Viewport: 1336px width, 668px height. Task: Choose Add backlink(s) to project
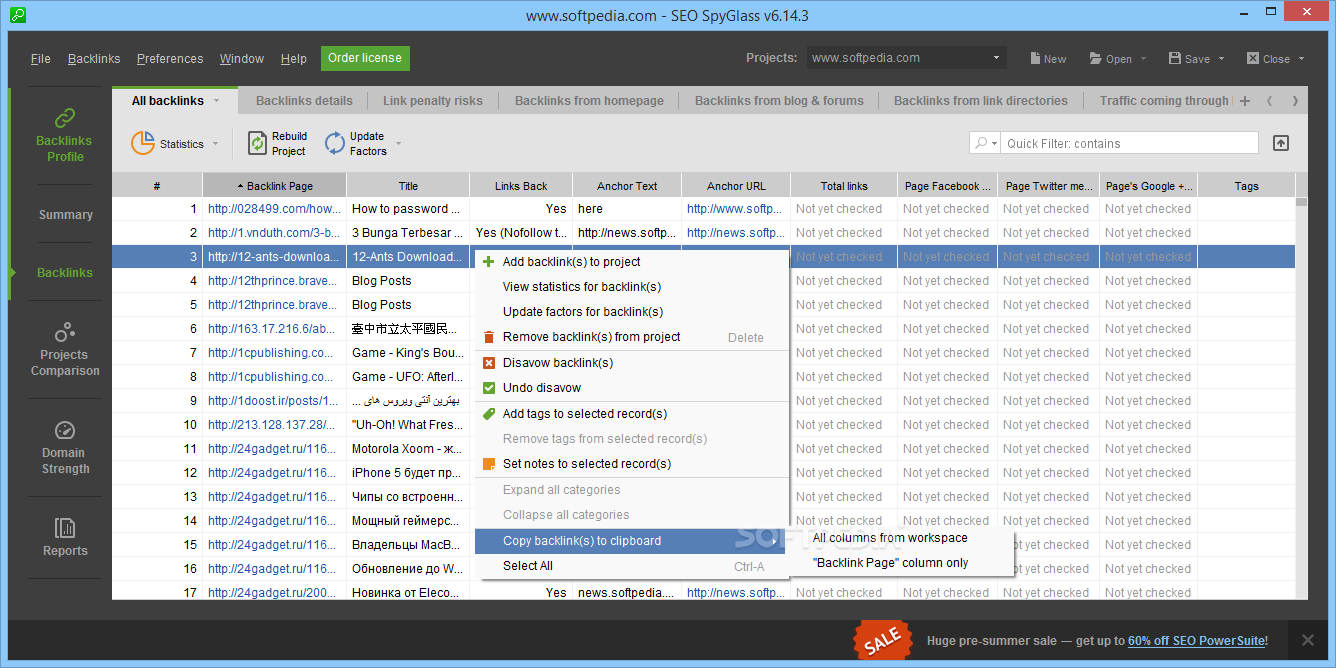coord(632,262)
